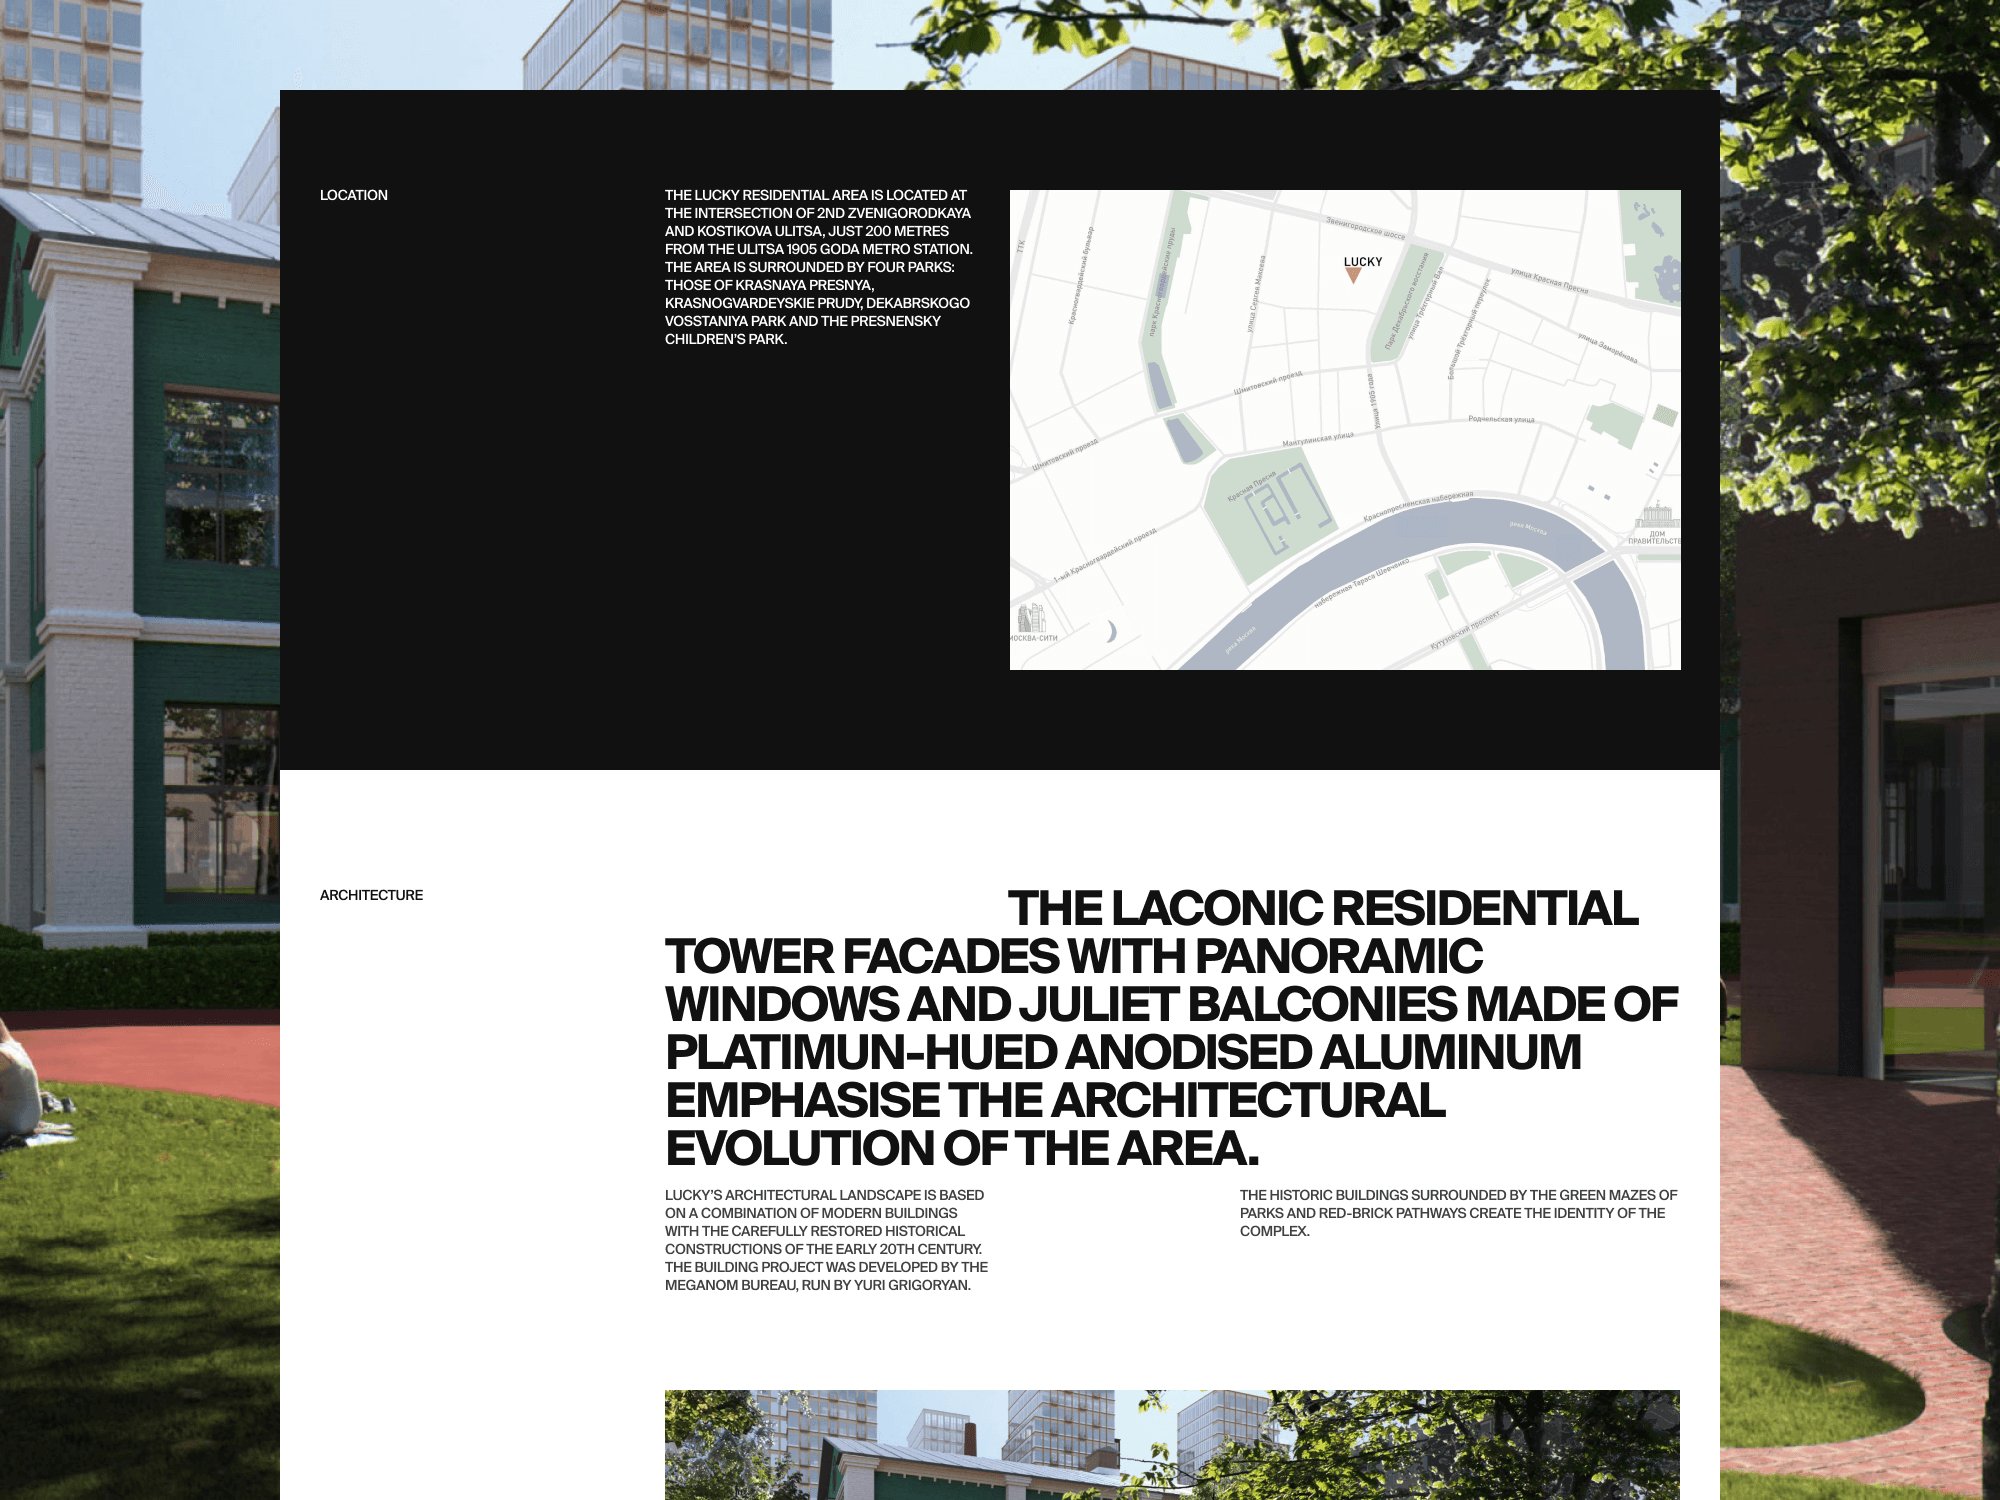
Task: Click the Рочдельская улица street label
Action: pos(1501,420)
